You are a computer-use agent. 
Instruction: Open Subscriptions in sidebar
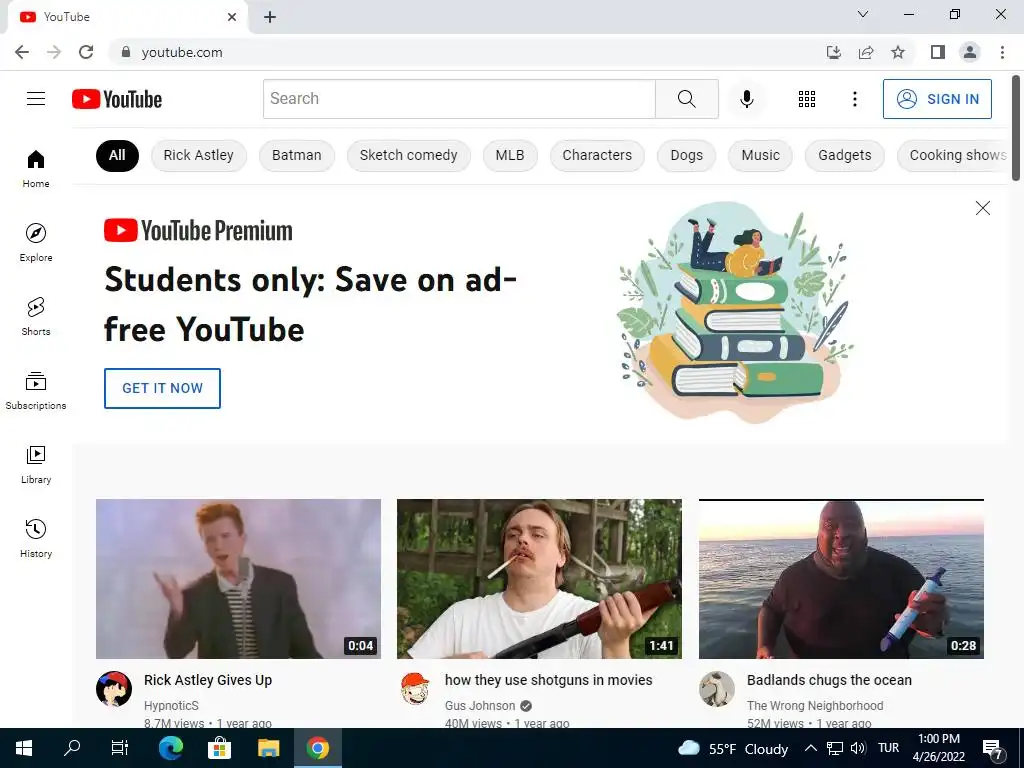coord(36,391)
